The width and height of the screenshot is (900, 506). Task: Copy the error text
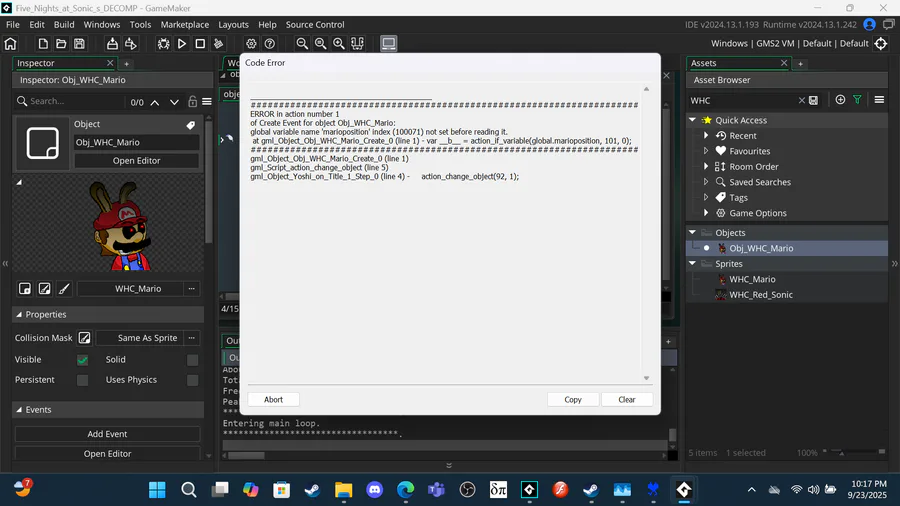click(x=573, y=399)
